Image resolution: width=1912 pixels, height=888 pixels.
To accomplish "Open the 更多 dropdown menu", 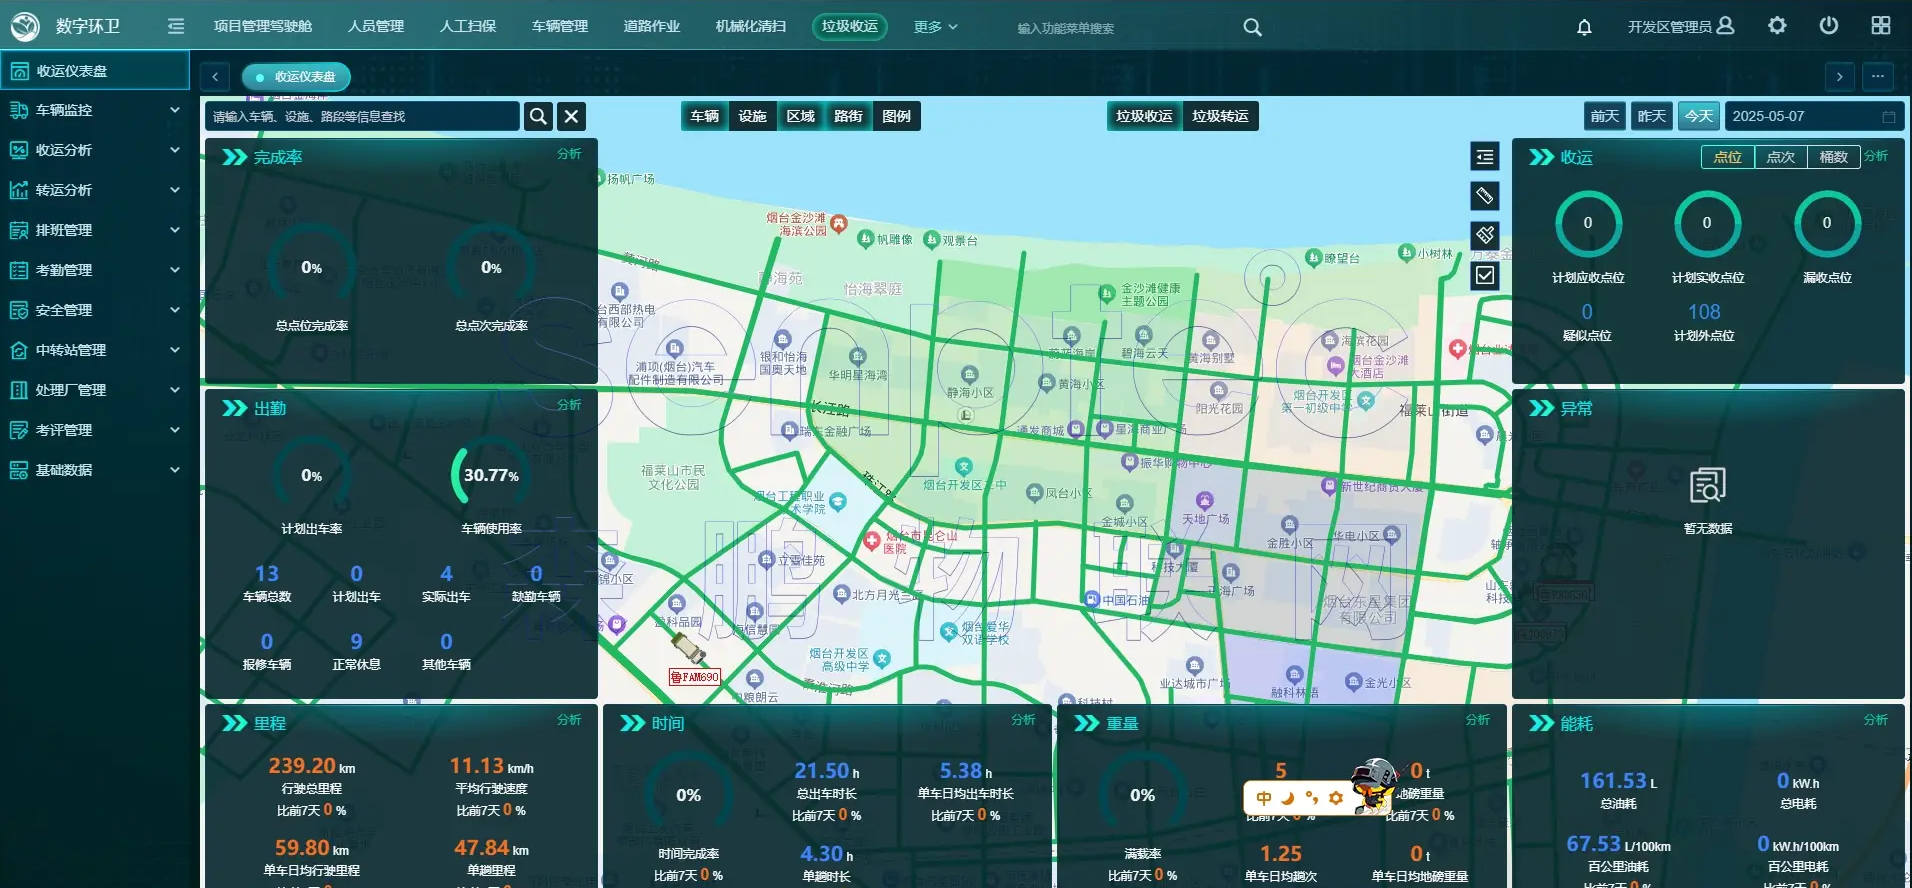I will 935,27.
